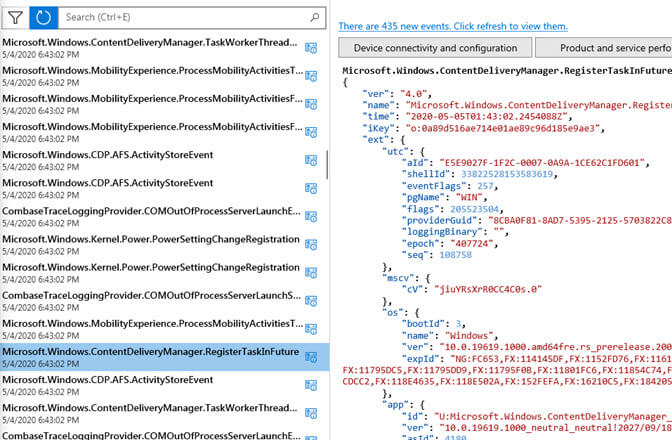Click the shellId value 33822528153583619
672x440 pixels.
click(507, 174)
